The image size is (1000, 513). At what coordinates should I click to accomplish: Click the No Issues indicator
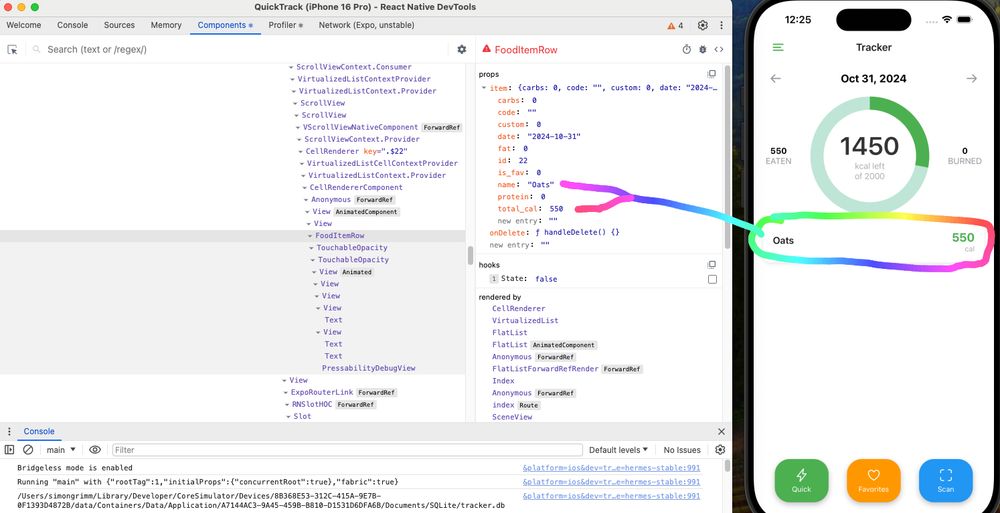682,450
